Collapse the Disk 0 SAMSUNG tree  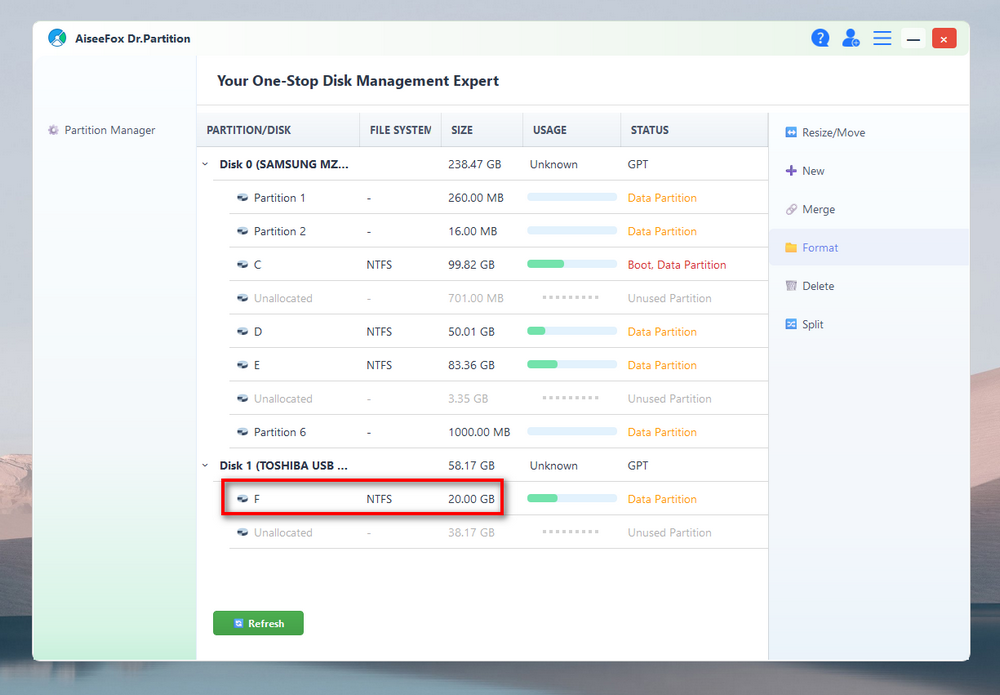[205, 164]
